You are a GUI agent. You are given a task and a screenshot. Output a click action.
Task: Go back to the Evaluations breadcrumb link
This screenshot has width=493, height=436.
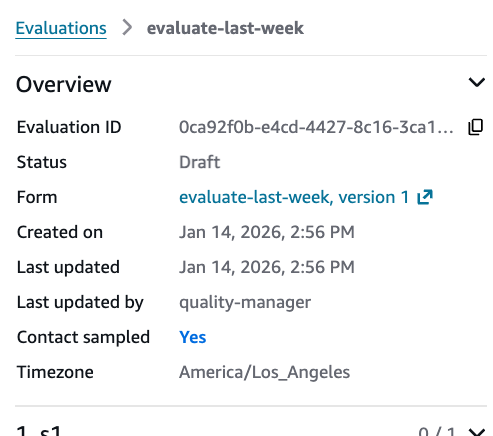[x=61, y=28]
